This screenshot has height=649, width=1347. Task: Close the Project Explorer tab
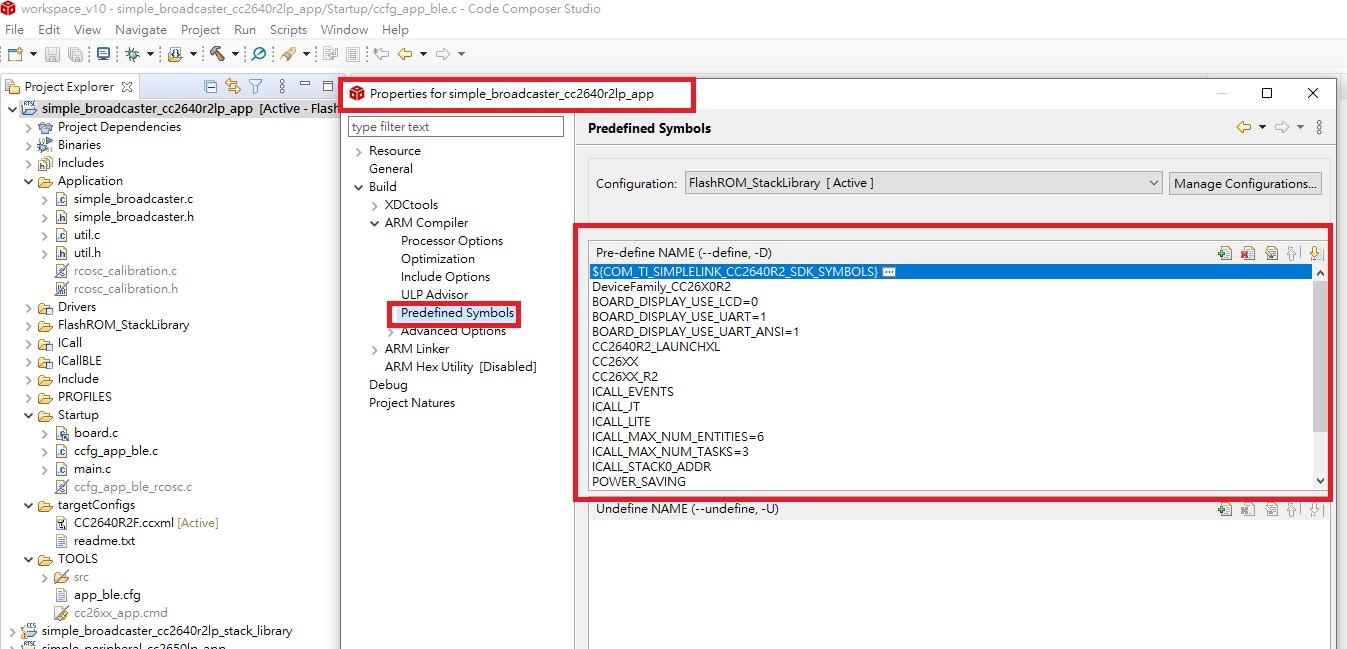(x=127, y=87)
